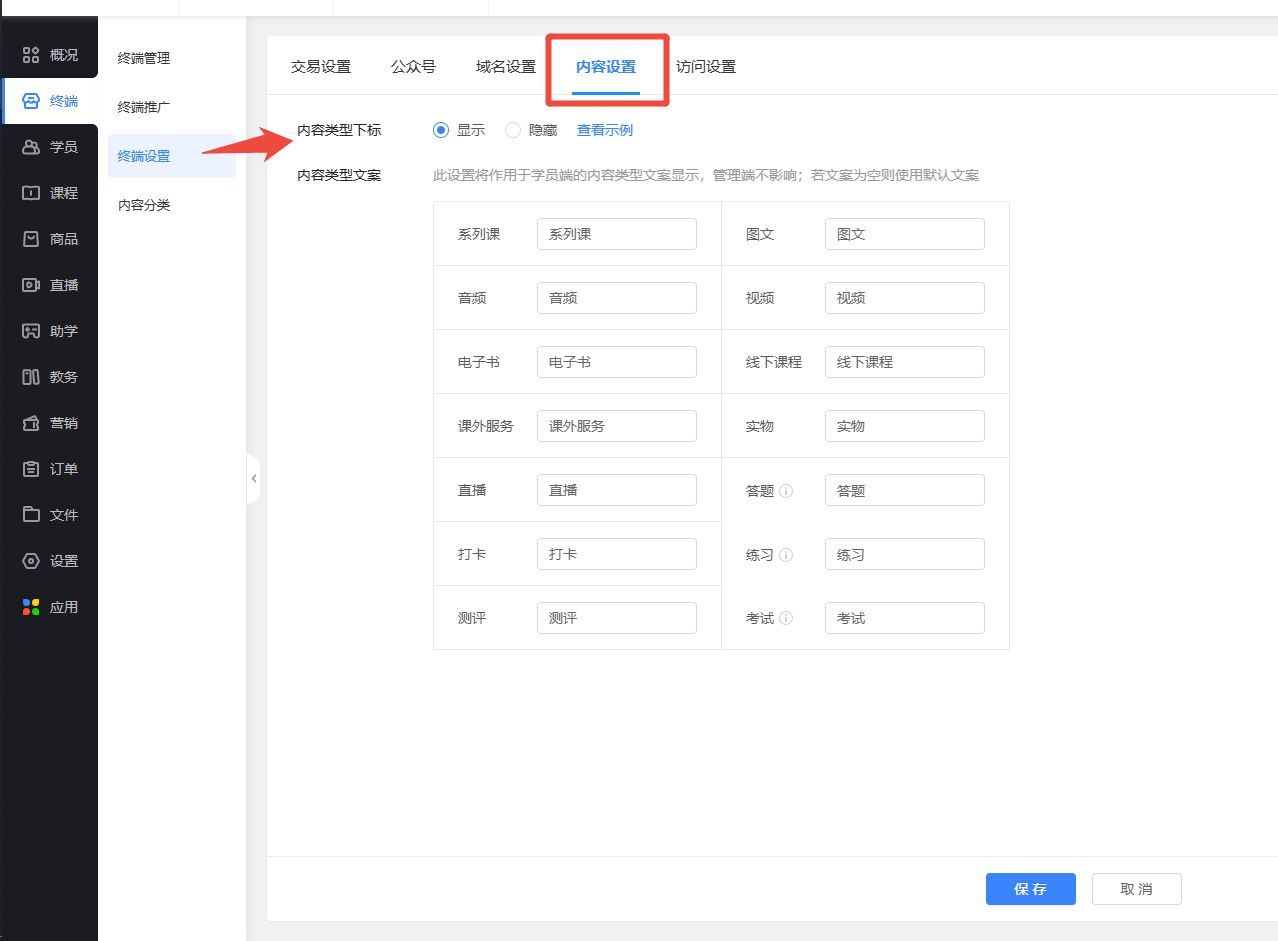Open the 域名设置 tab

click(506, 67)
